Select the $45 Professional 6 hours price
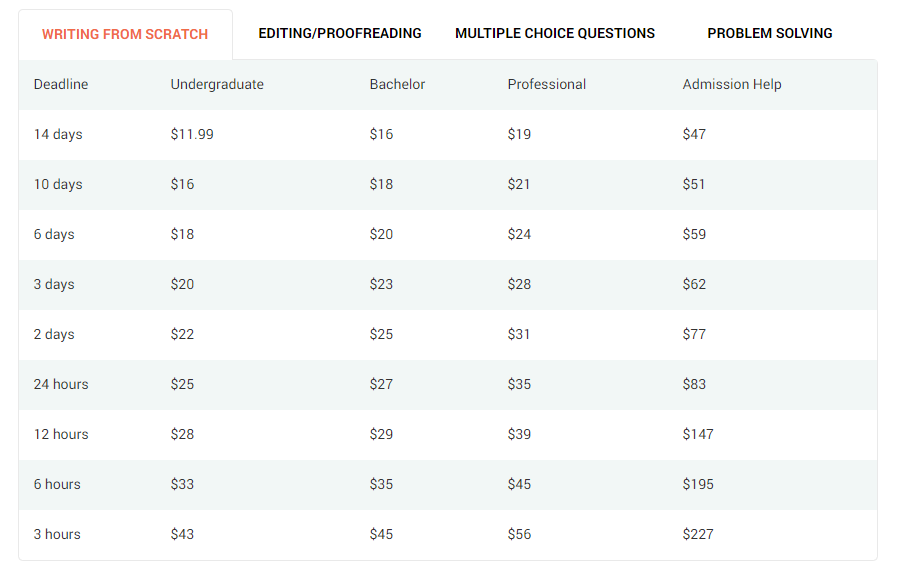This screenshot has height=571, width=902. tap(519, 485)
